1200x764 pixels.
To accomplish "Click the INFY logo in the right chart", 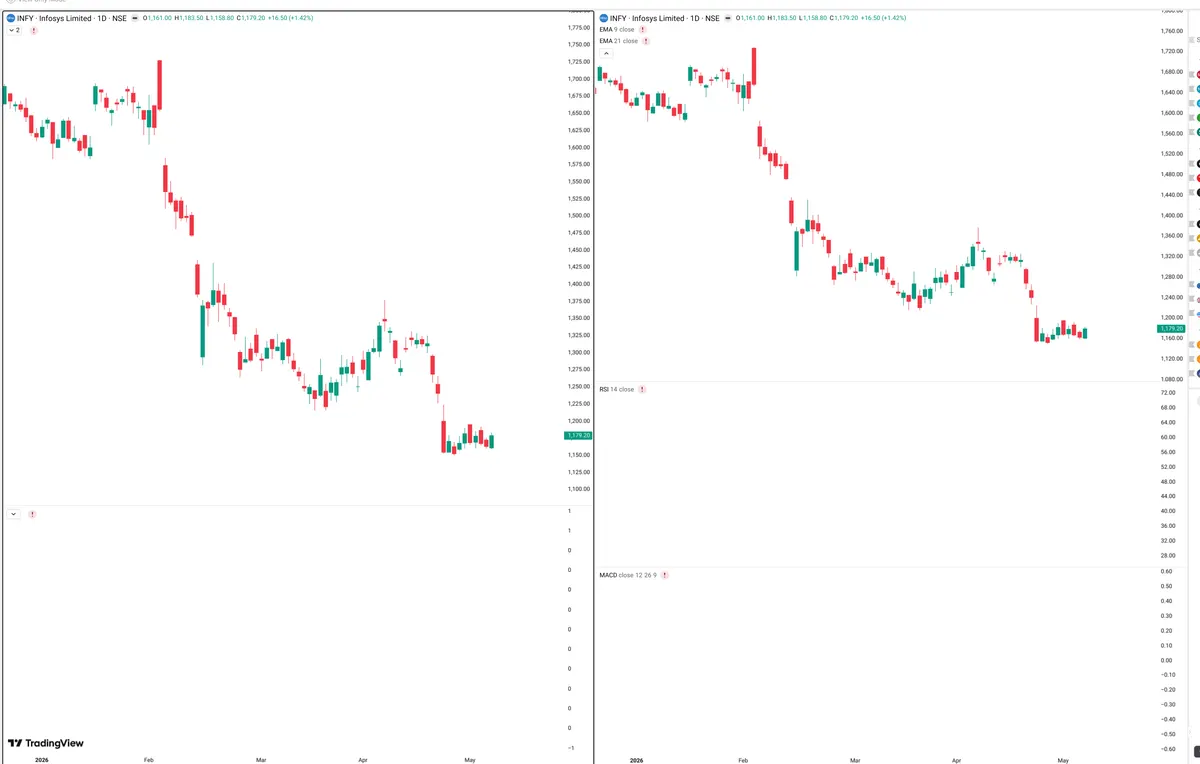I will click(604, 18).
